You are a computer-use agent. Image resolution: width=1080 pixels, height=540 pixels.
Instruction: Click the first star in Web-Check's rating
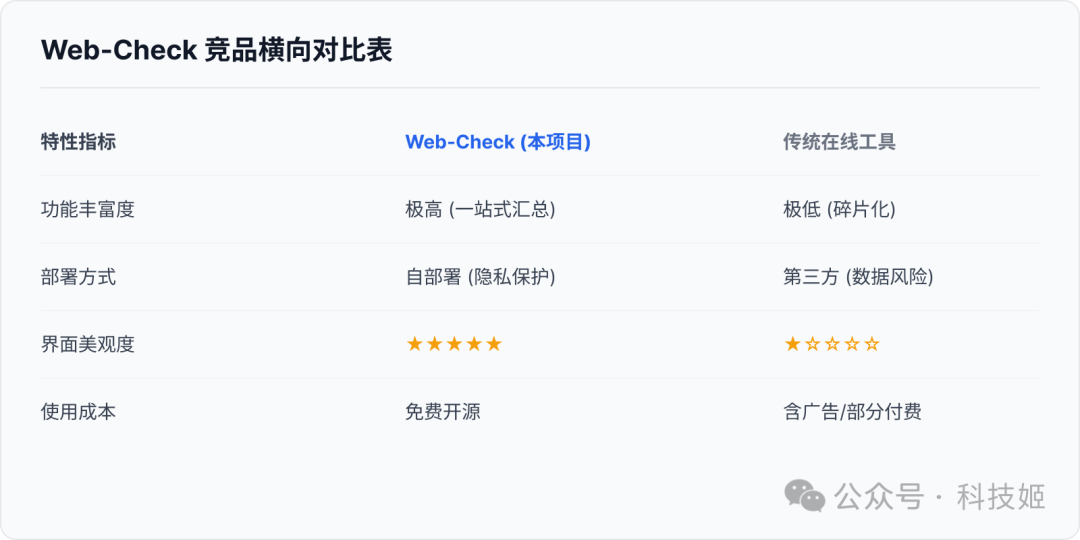(x=415, y=344)
